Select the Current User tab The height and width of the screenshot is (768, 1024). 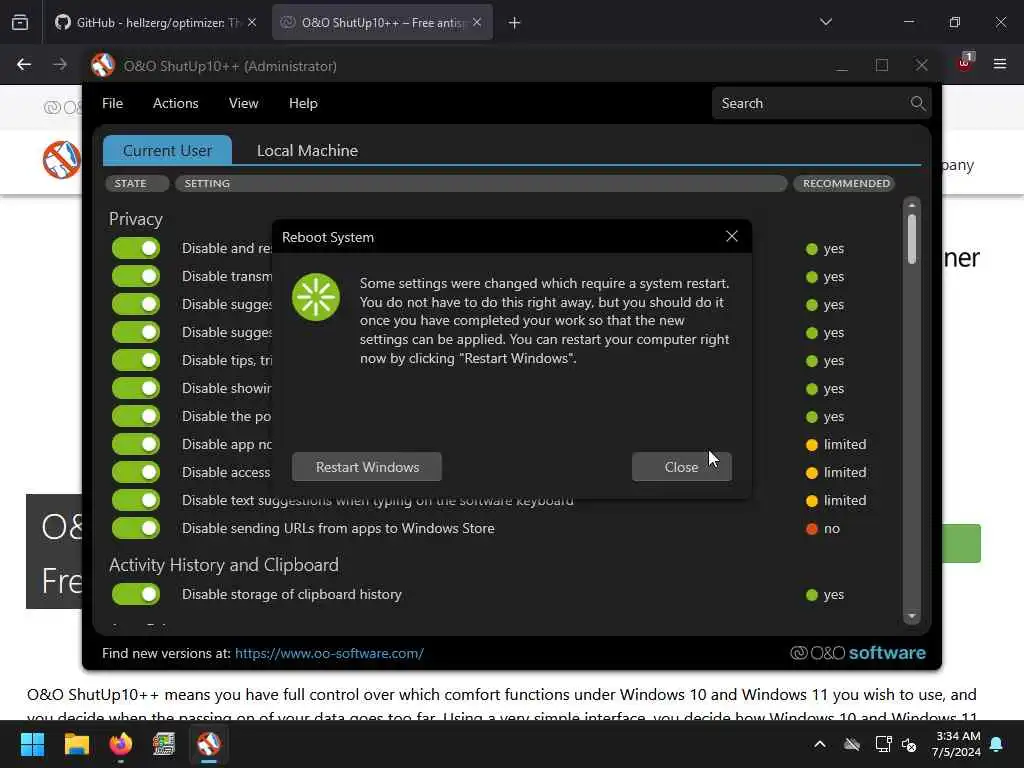(167, 151)
